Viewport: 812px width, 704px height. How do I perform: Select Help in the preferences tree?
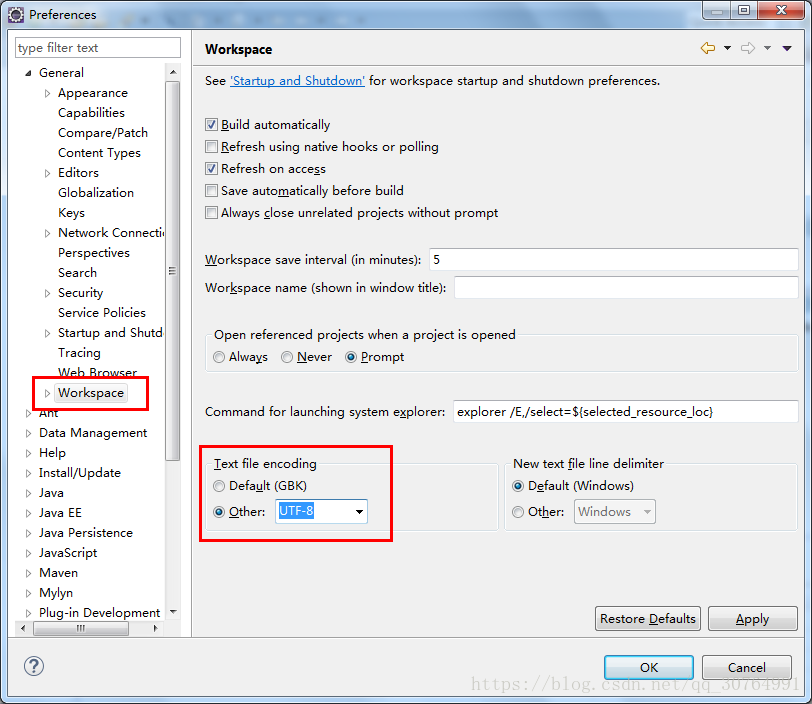coord(52,453)
